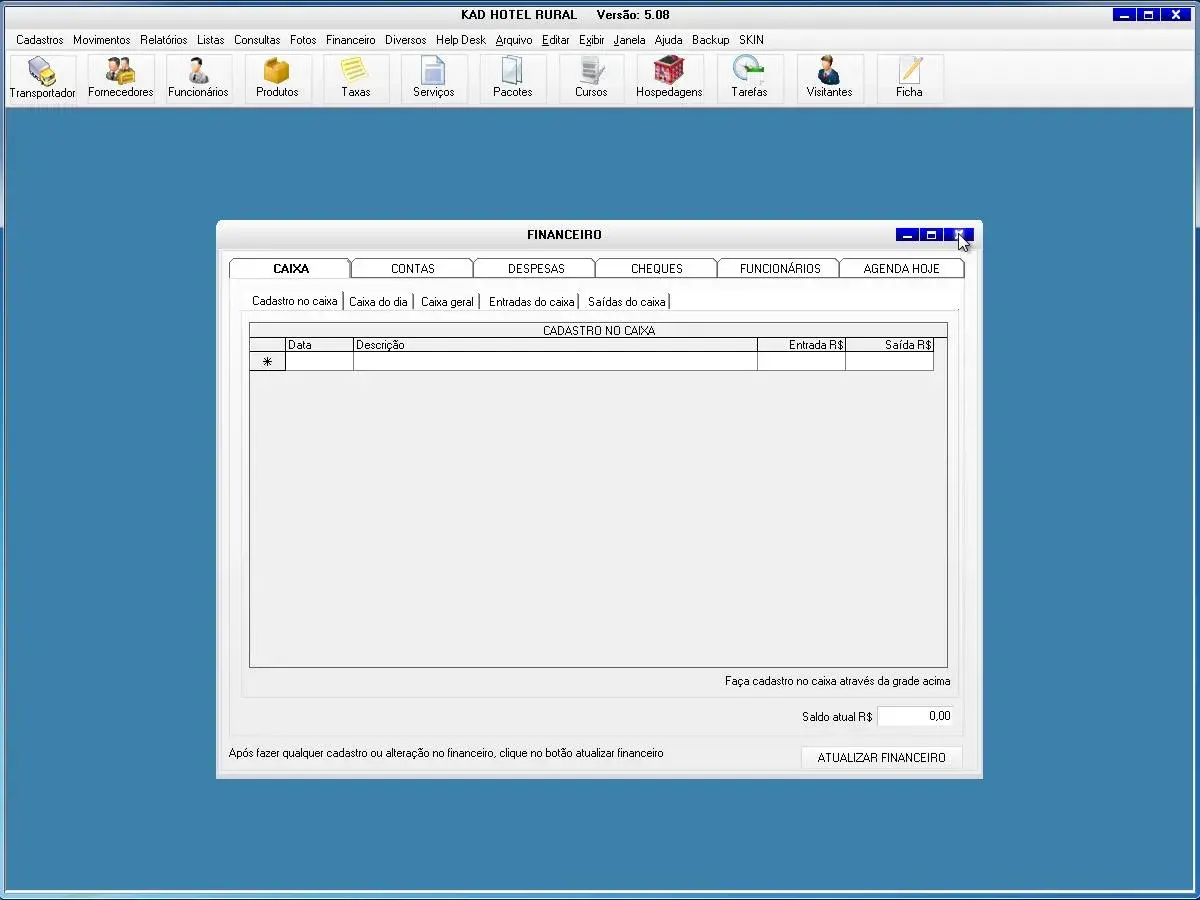Screen dimensions: 1200x900
Task: Click the empty Saída R$ cell
Action: pyautogui.click(x=889, y=362)
